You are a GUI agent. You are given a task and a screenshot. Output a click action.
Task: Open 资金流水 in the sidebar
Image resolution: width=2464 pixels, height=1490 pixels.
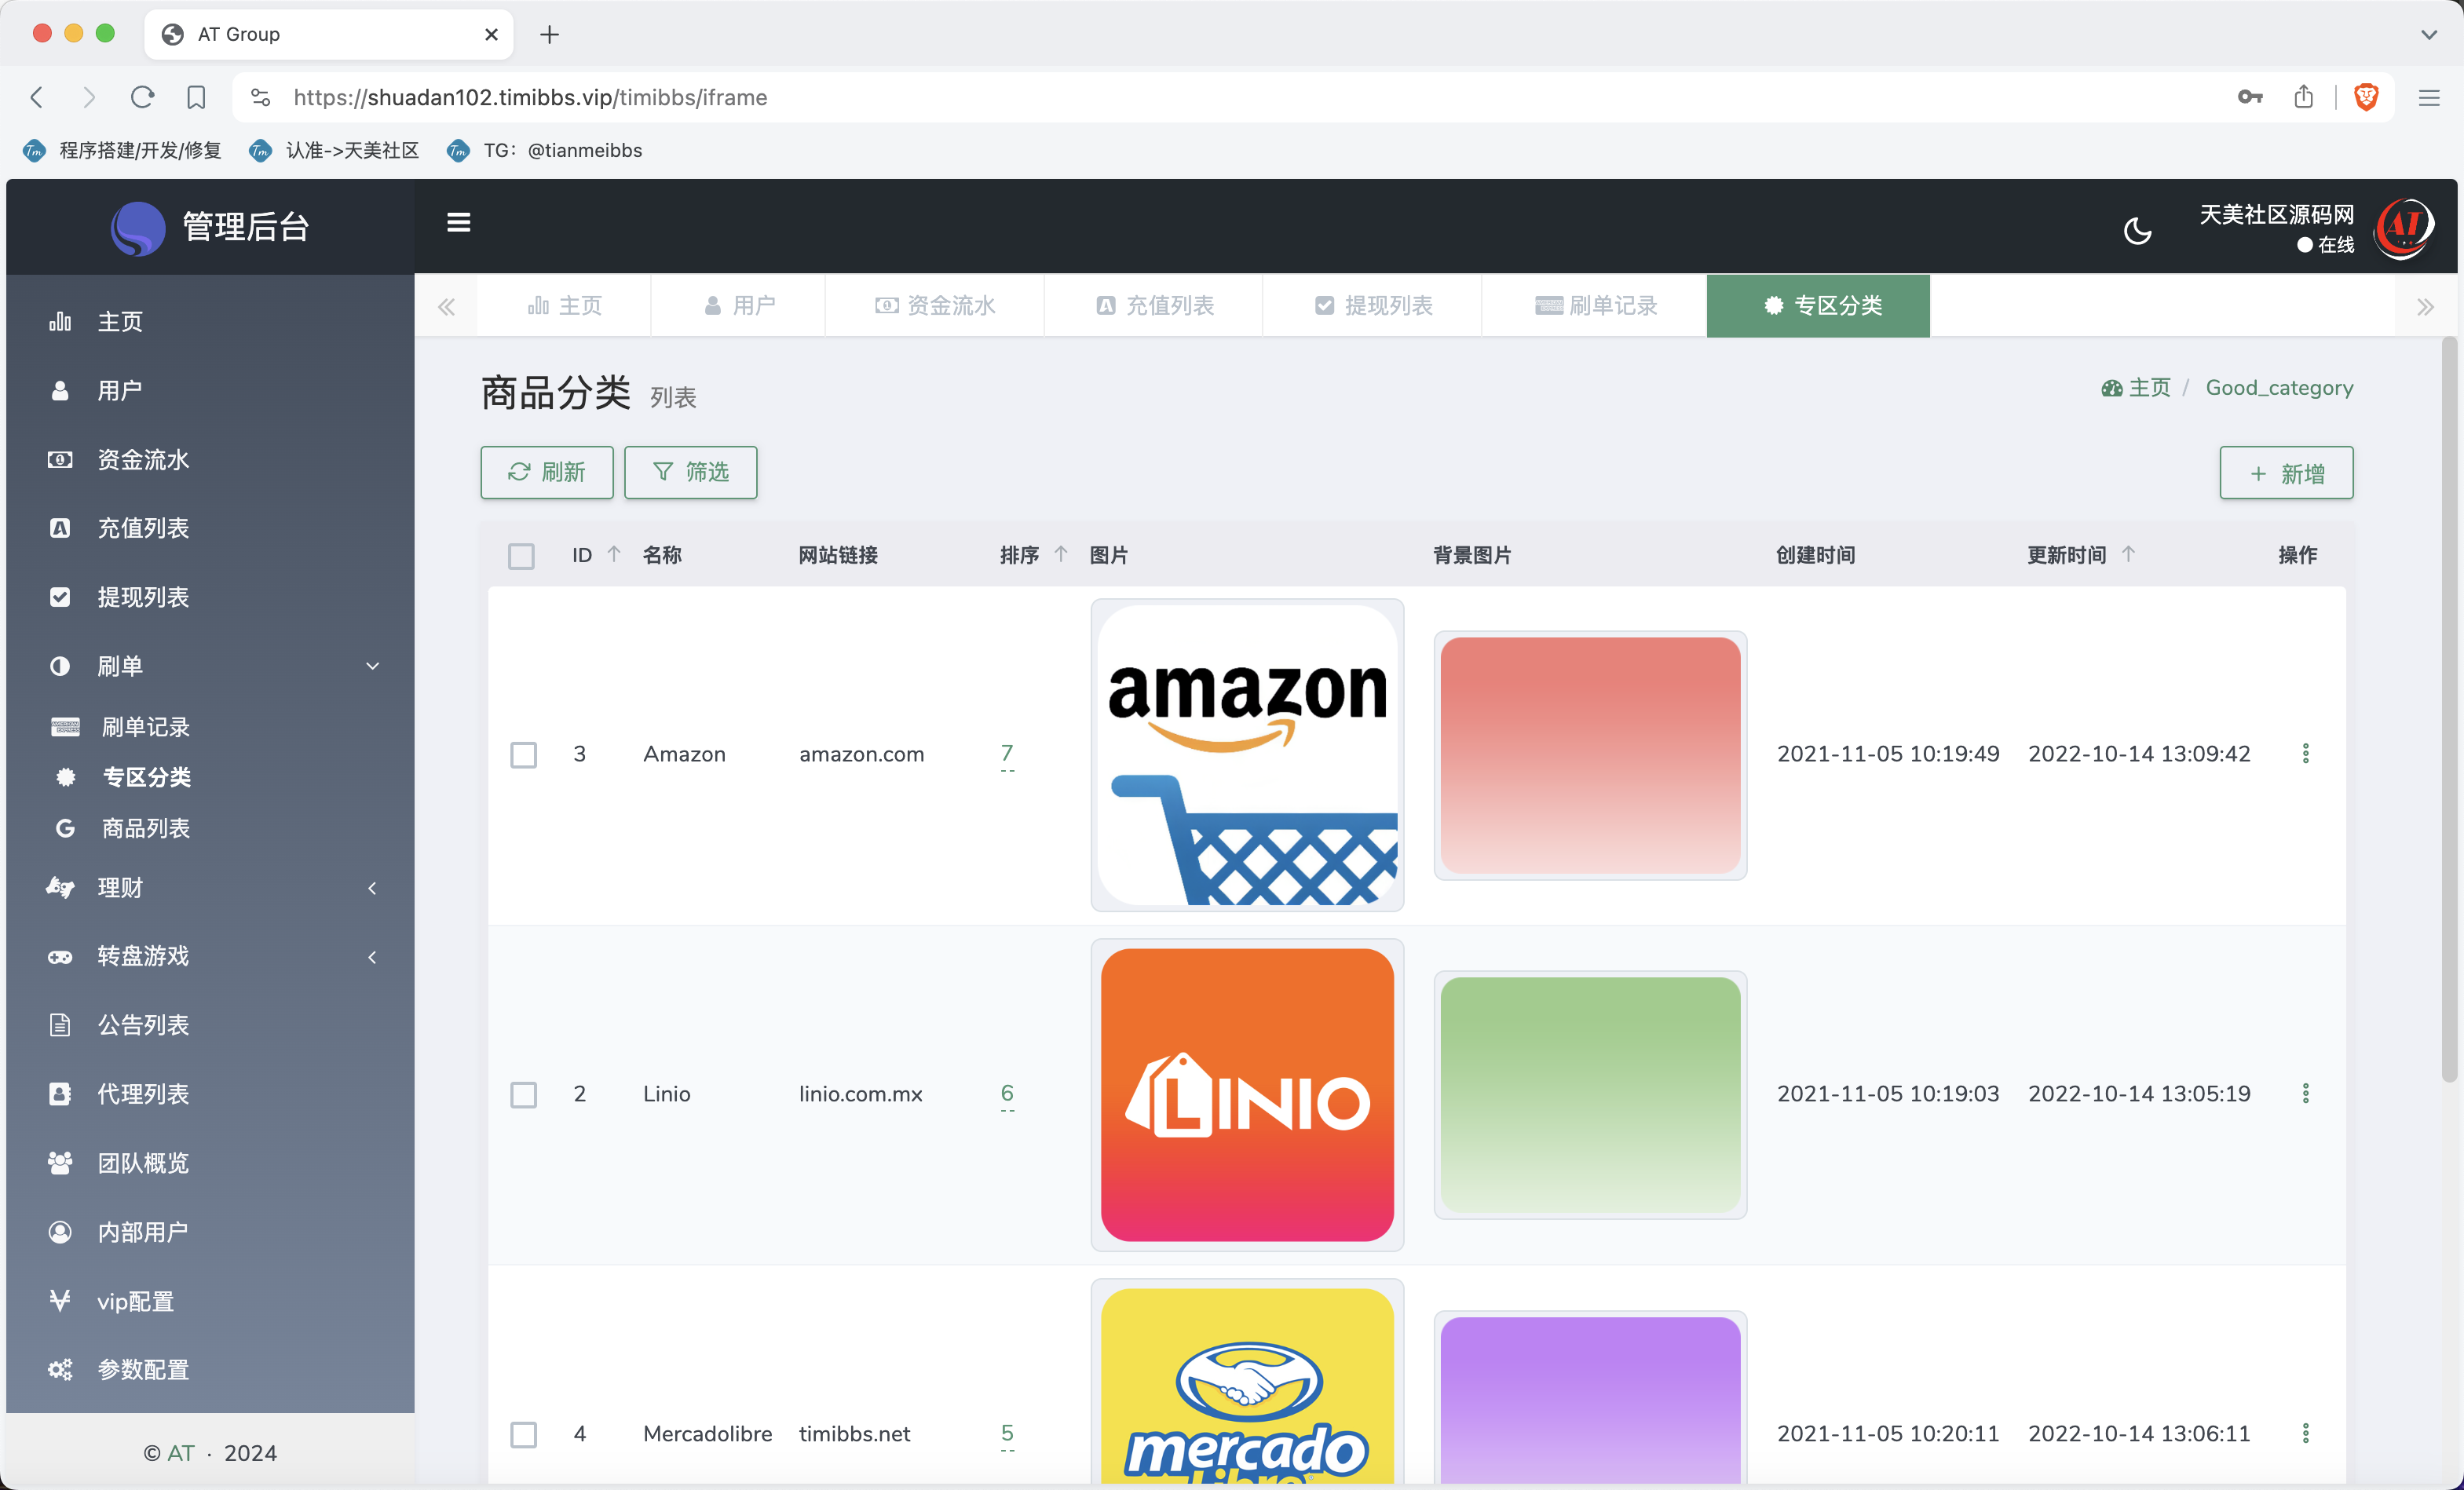210,460
